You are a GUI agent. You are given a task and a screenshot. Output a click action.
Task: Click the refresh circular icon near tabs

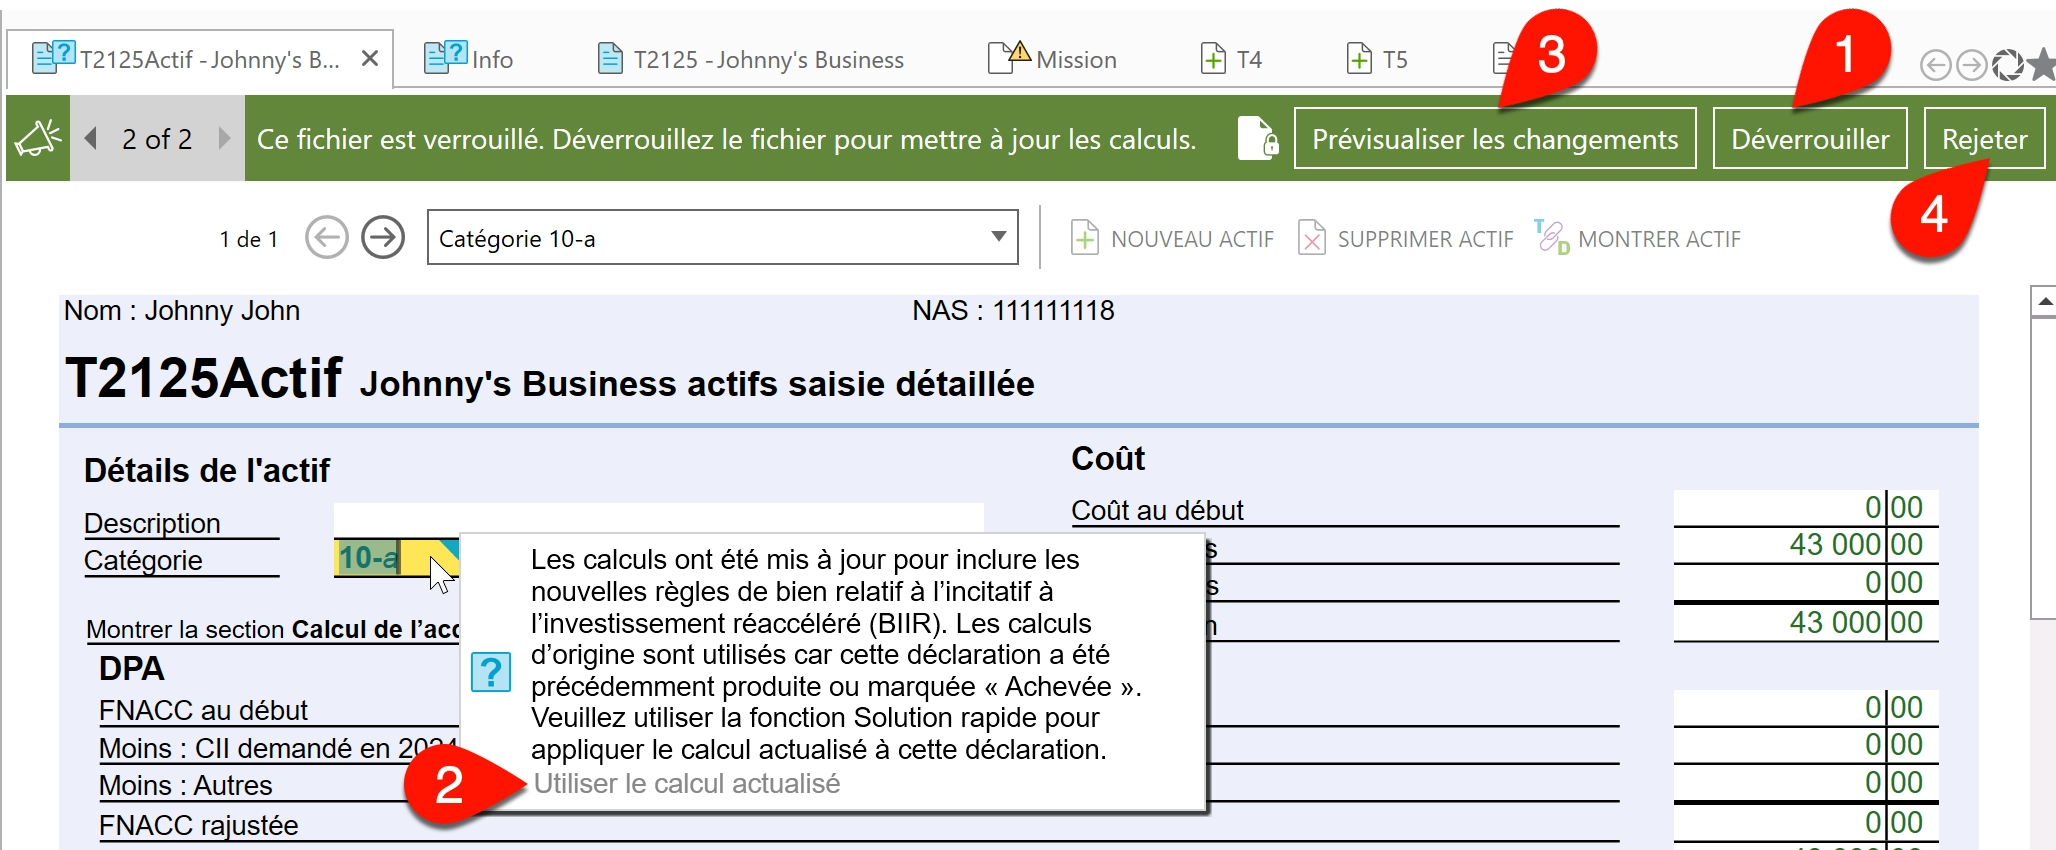(2007, 65)
